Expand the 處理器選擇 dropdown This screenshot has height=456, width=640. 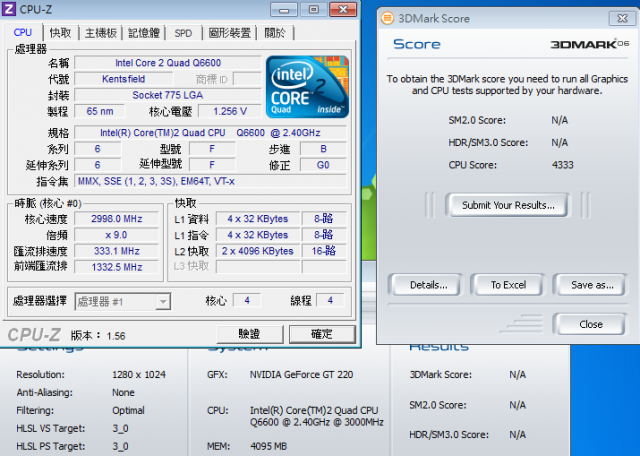pyautogui.click(x=163, y=302)
